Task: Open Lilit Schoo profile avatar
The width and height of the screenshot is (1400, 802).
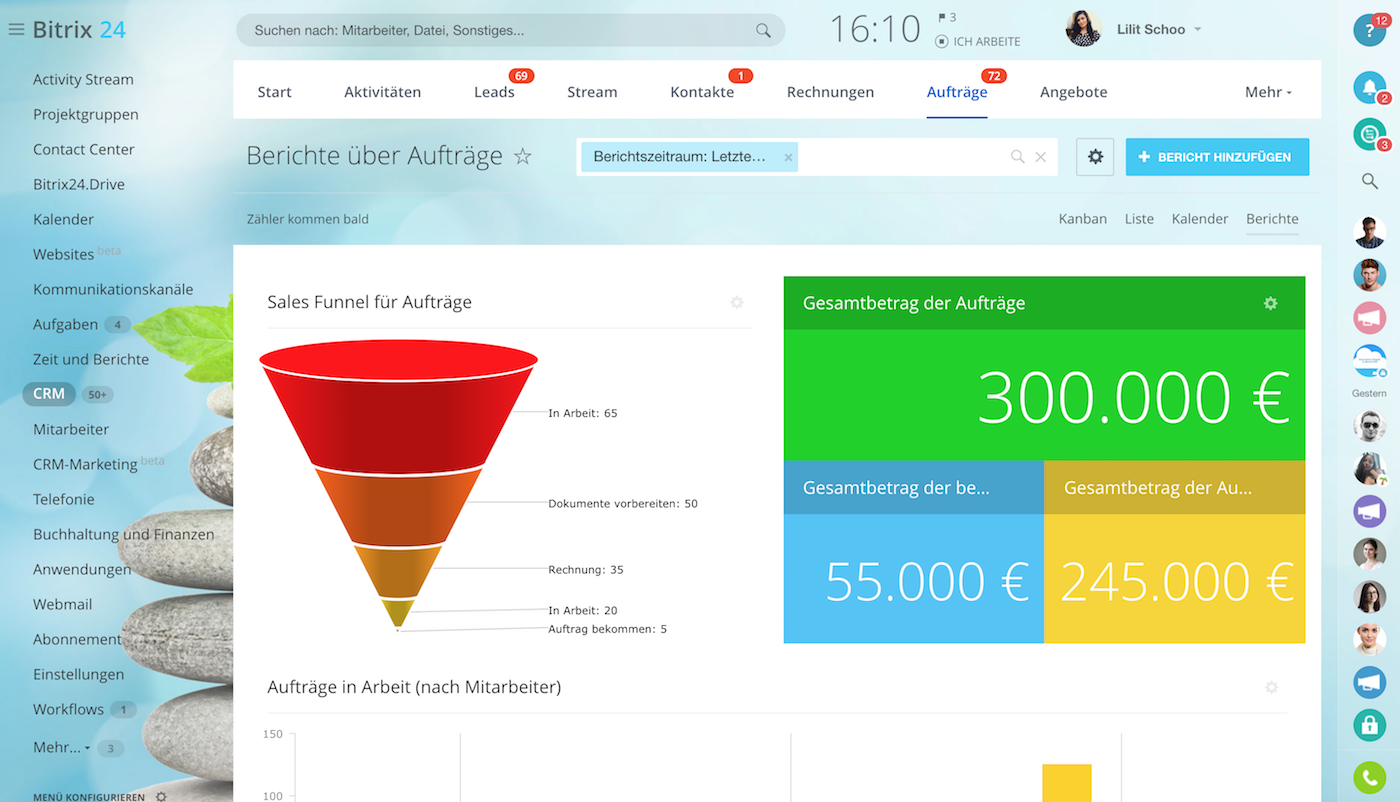Action: tap(1083, 29)
